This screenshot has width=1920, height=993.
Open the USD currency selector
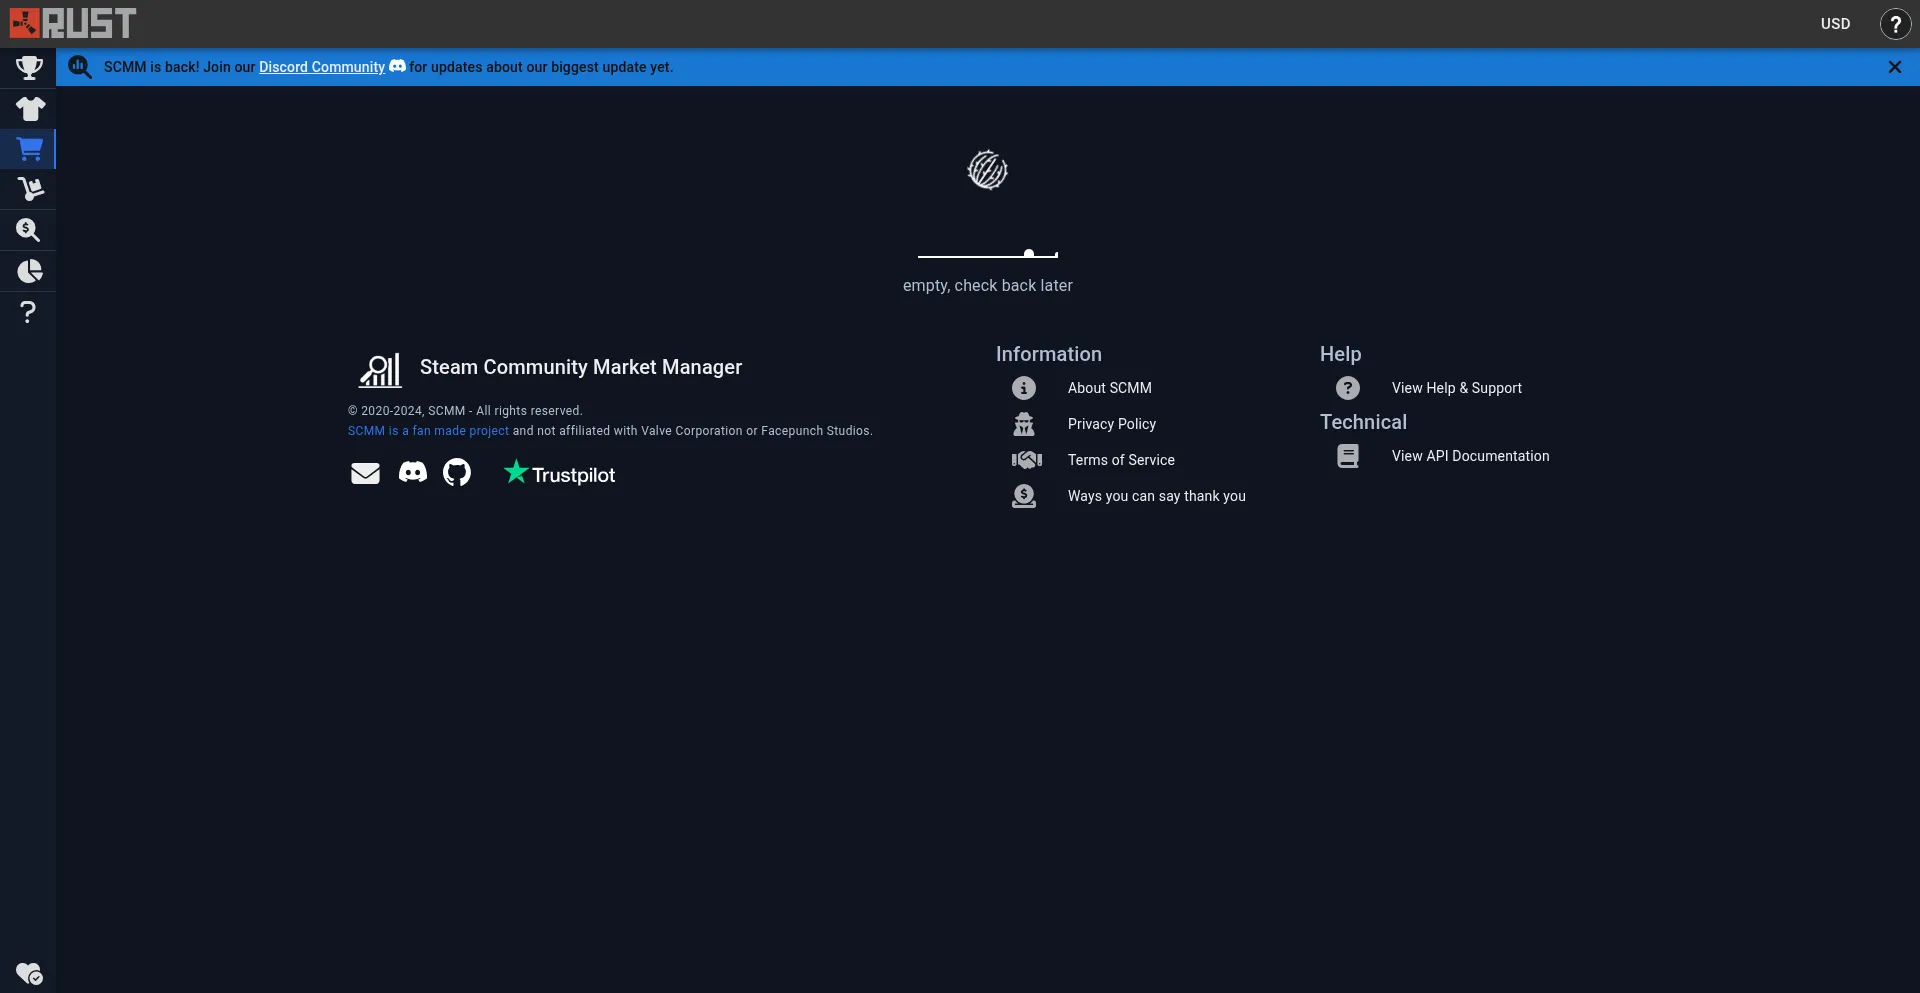(x=1835, y=24)
